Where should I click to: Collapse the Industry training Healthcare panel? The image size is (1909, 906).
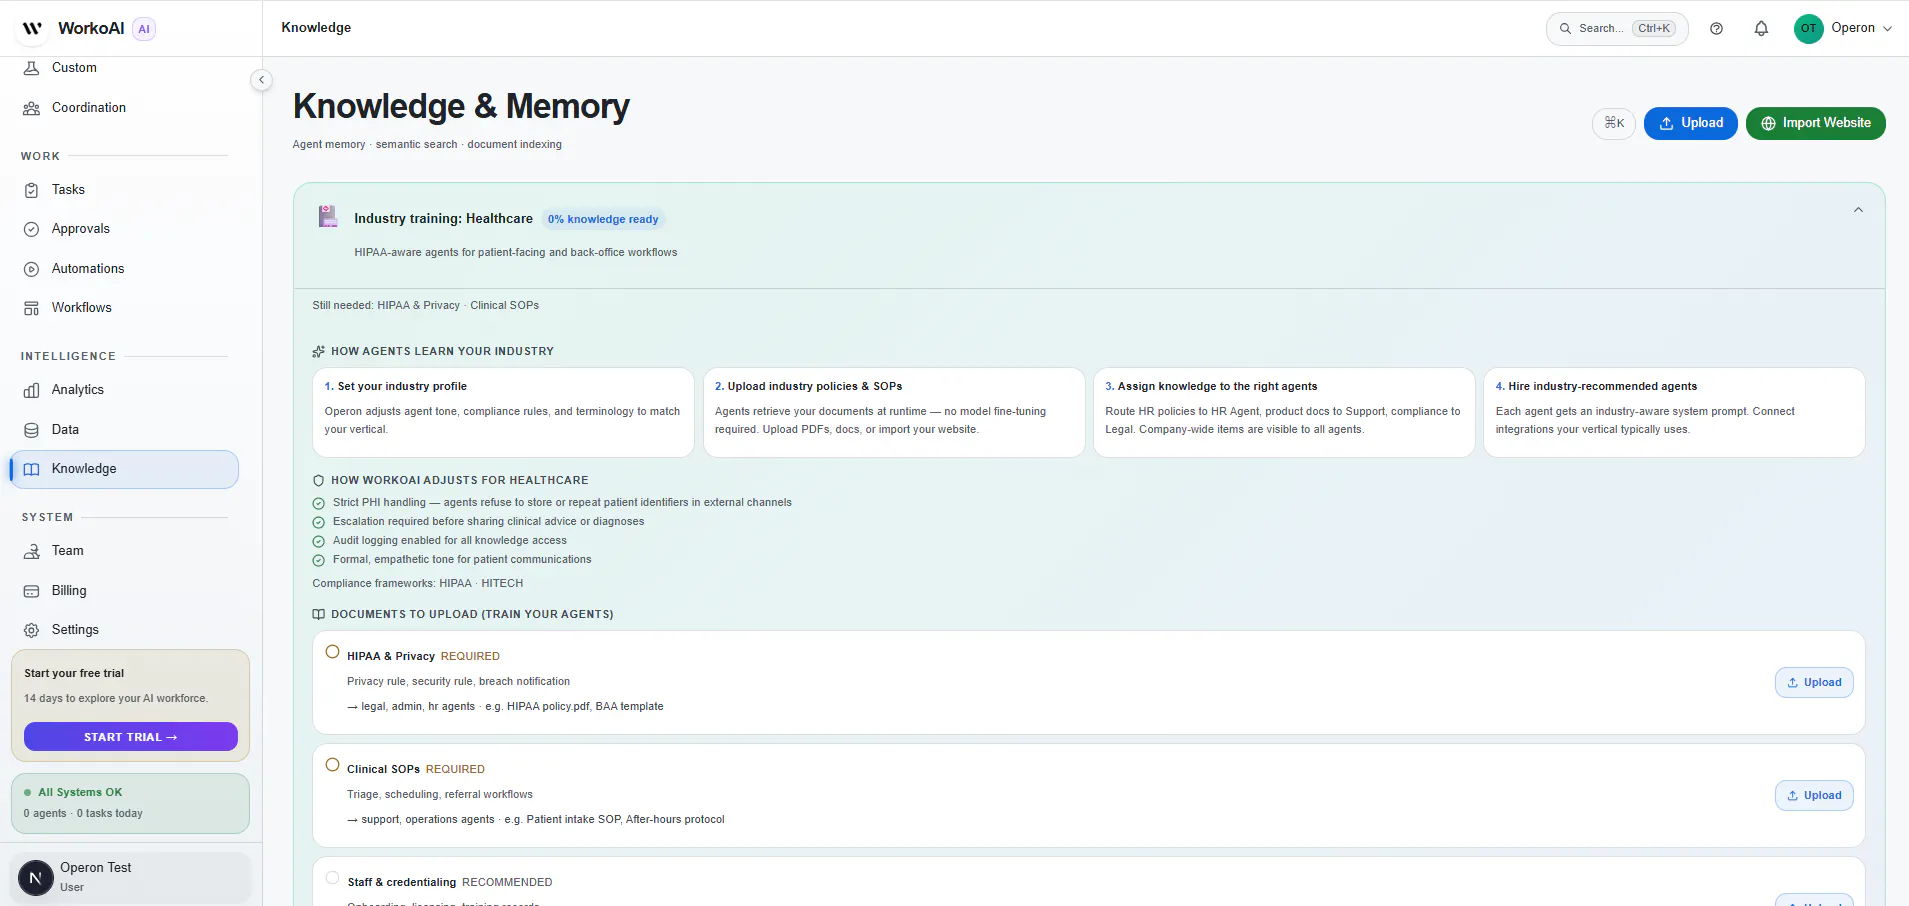pyautogui.click(x=1858, y=210)
